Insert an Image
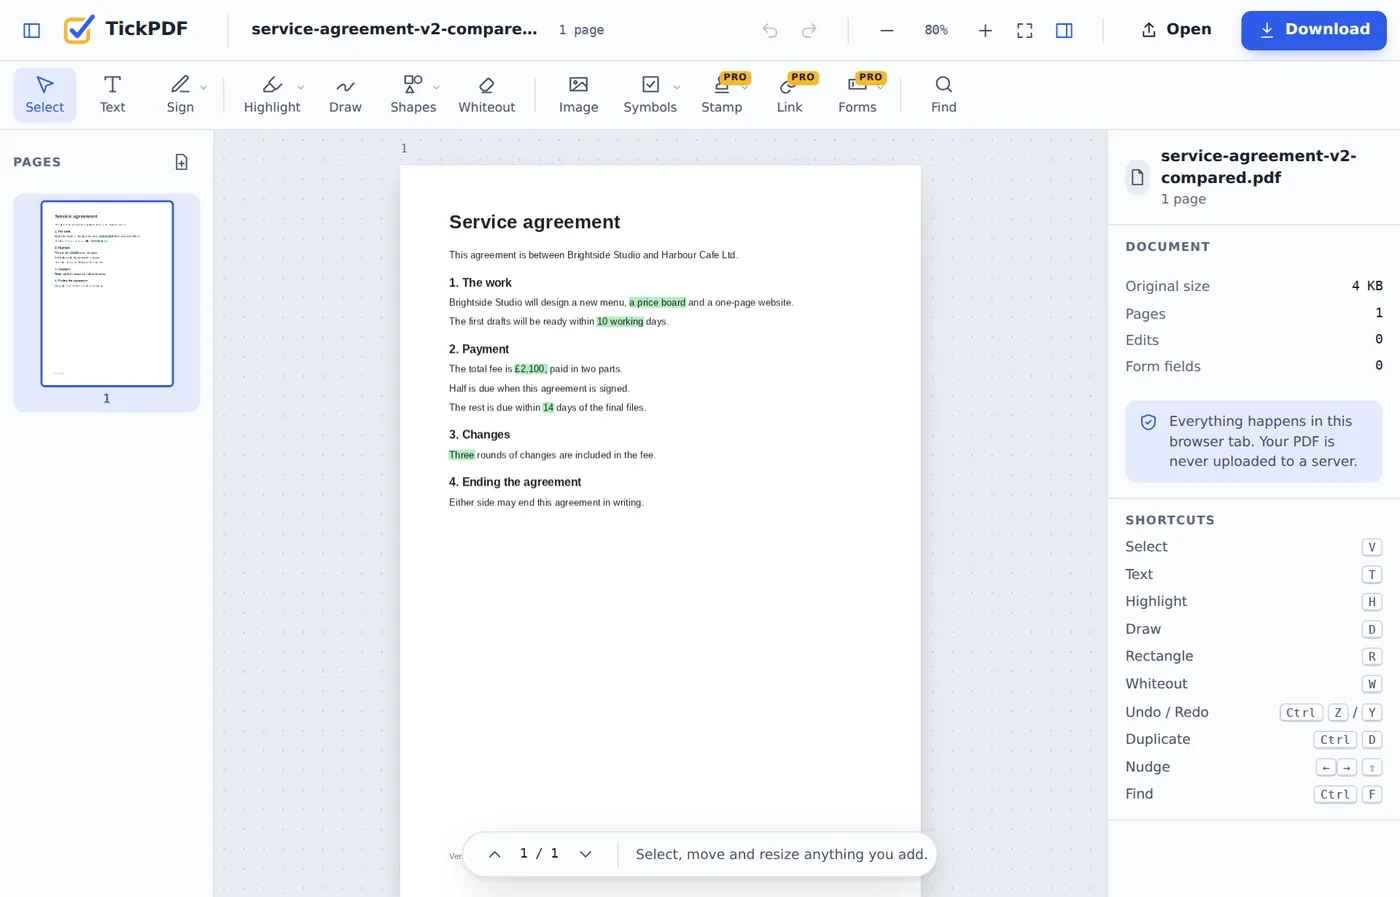The width and height of the screenshot is (1400, 897). click(x=579, y=95)
